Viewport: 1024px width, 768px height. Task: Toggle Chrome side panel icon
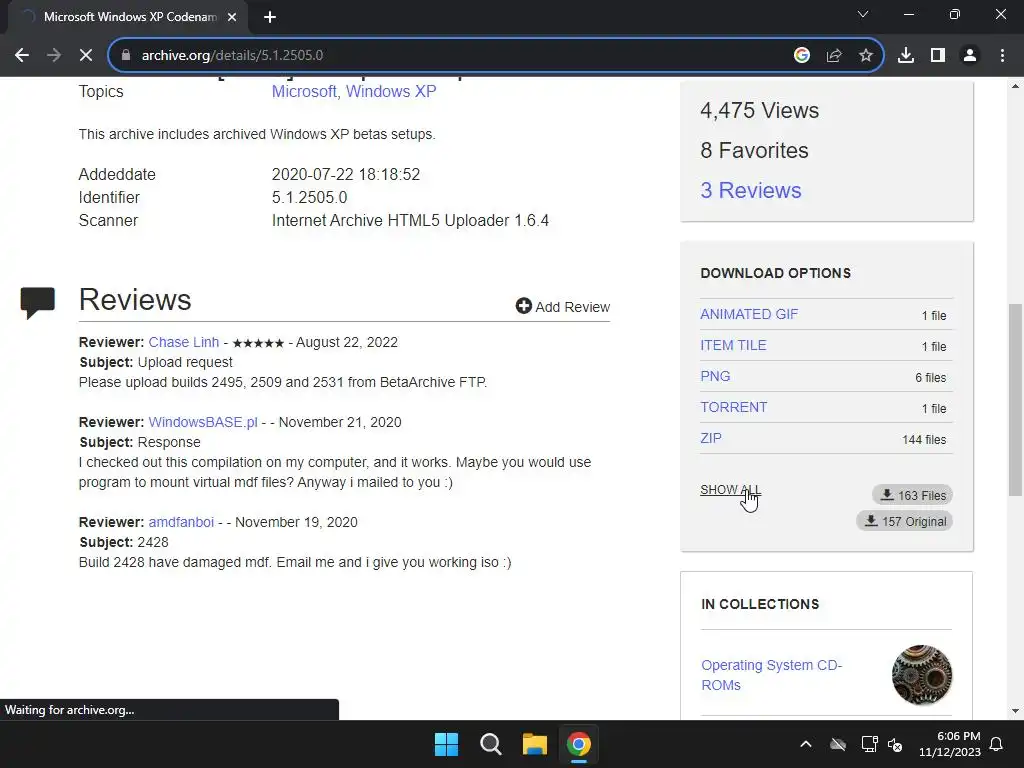pyautogui.click(x=938, y=56)
